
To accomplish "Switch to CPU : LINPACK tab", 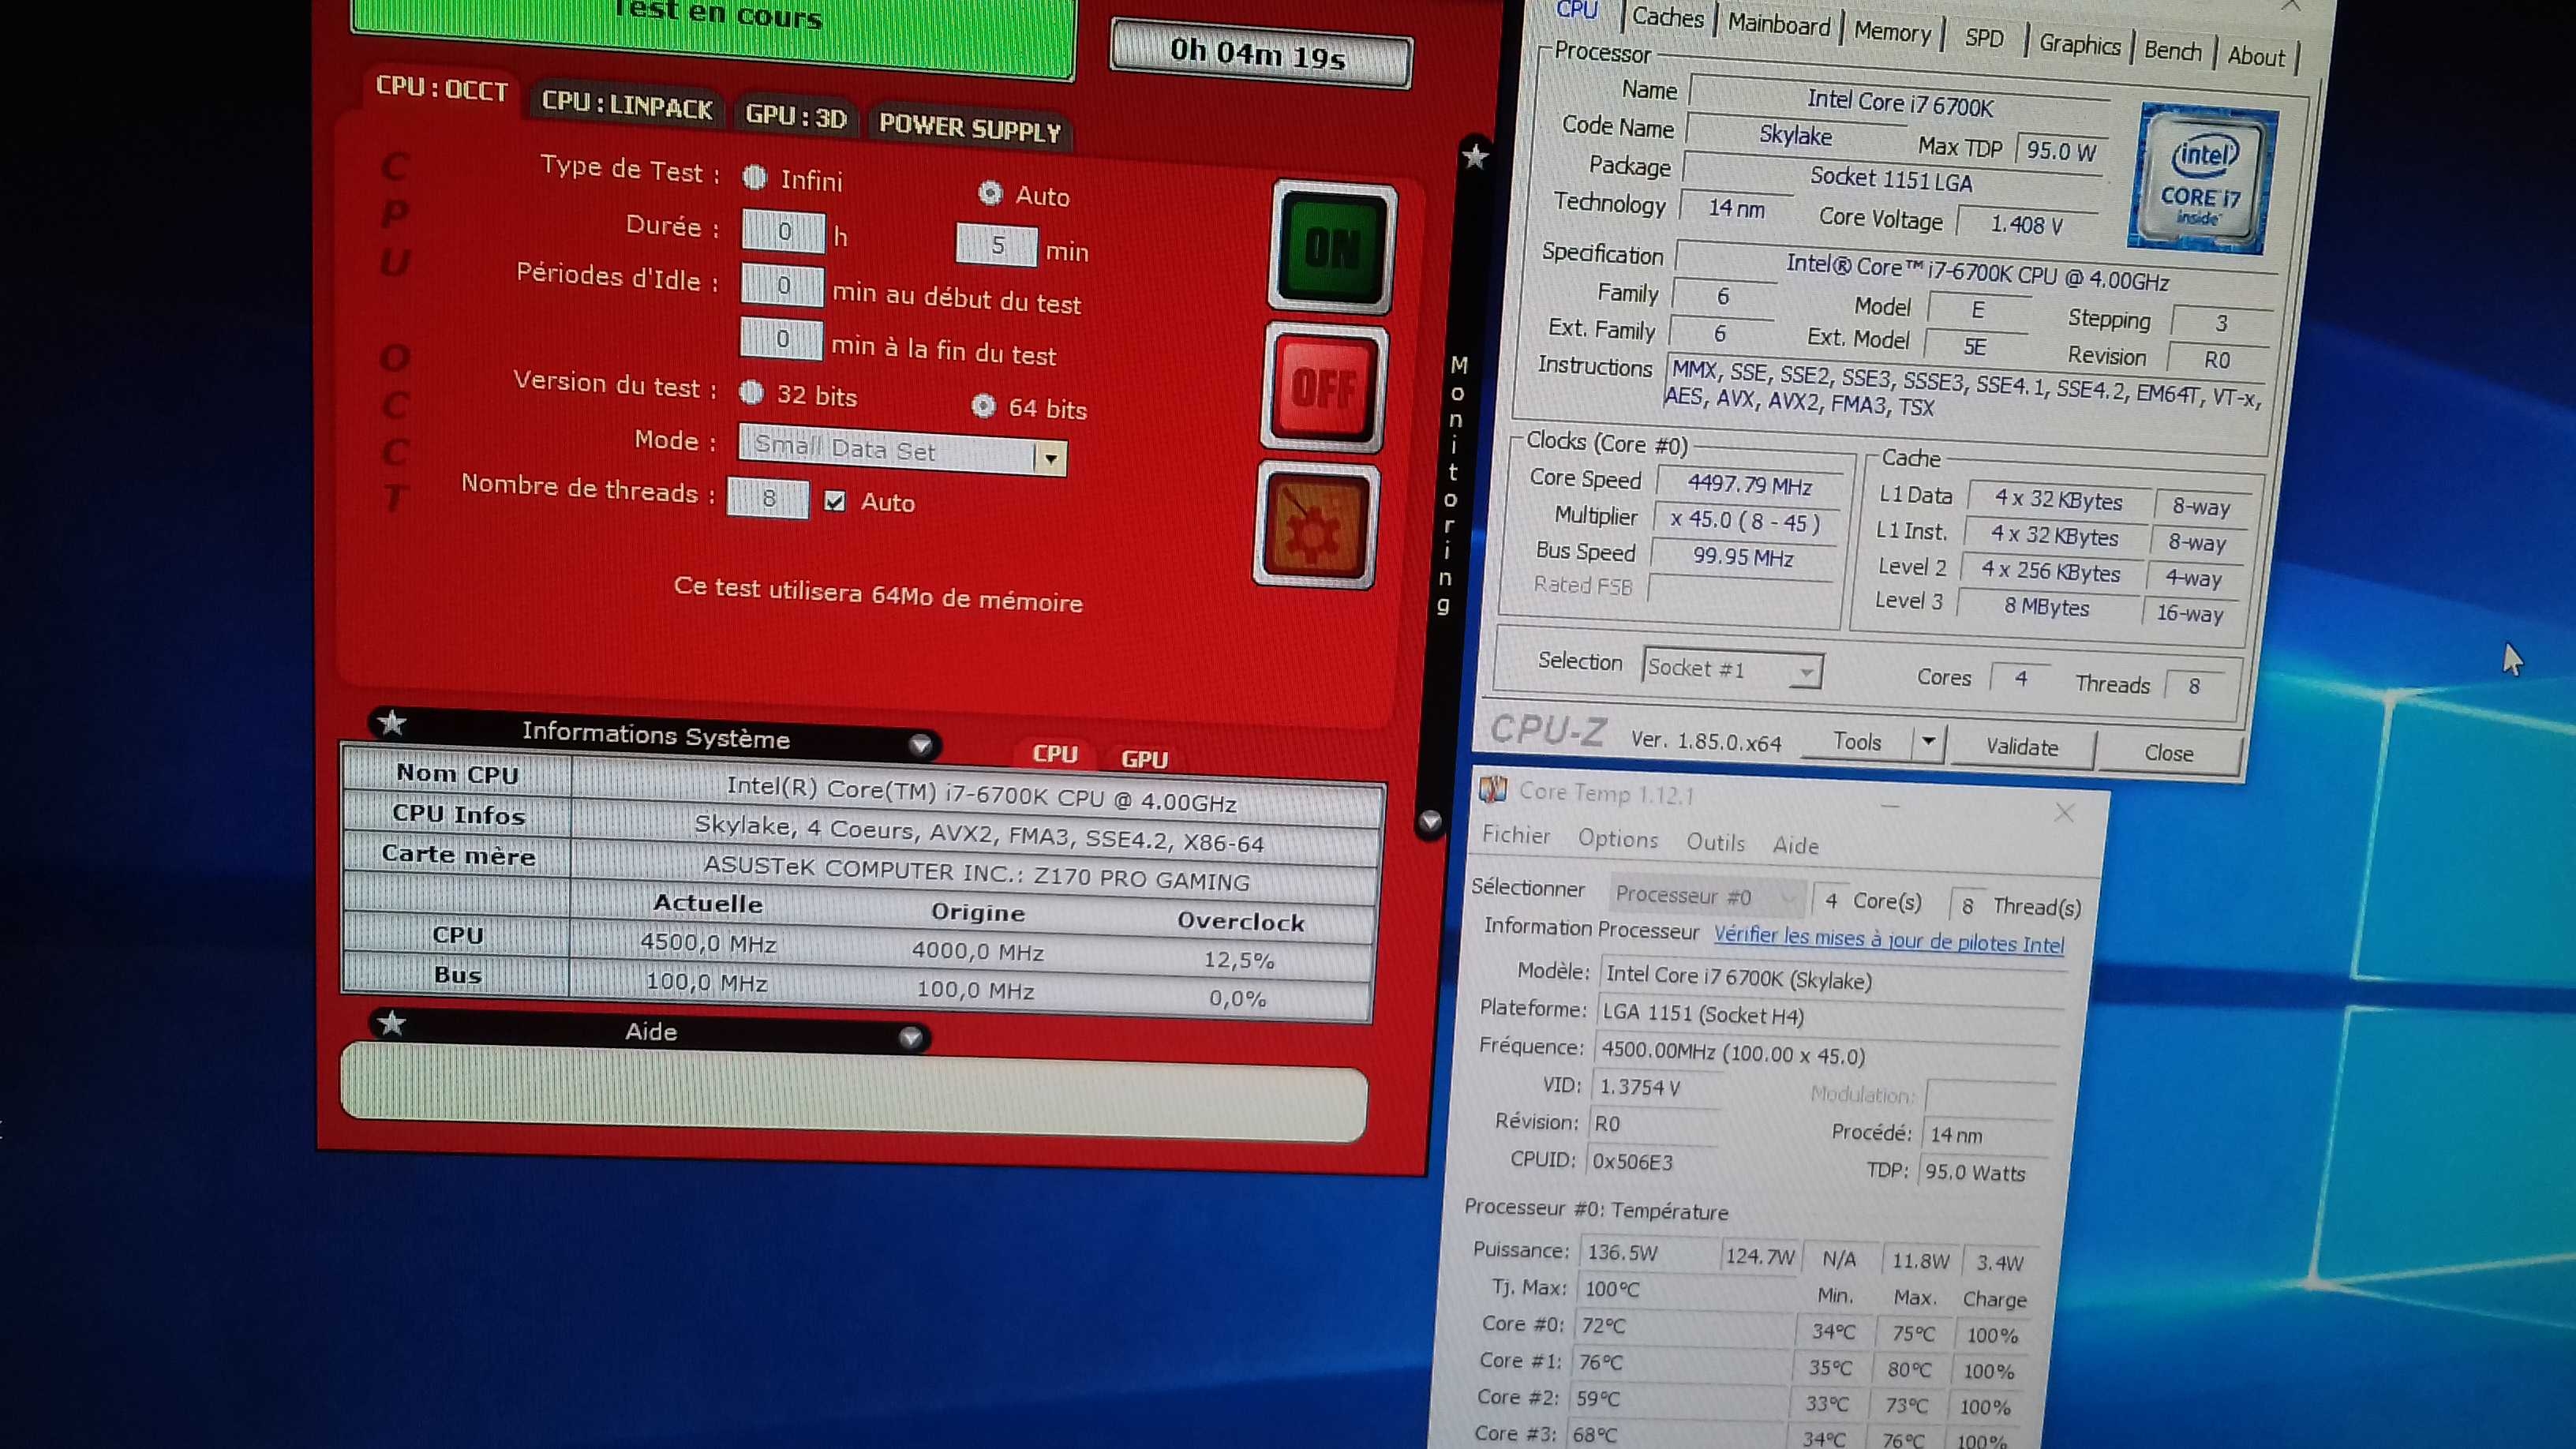I will [x=627, y=106].
